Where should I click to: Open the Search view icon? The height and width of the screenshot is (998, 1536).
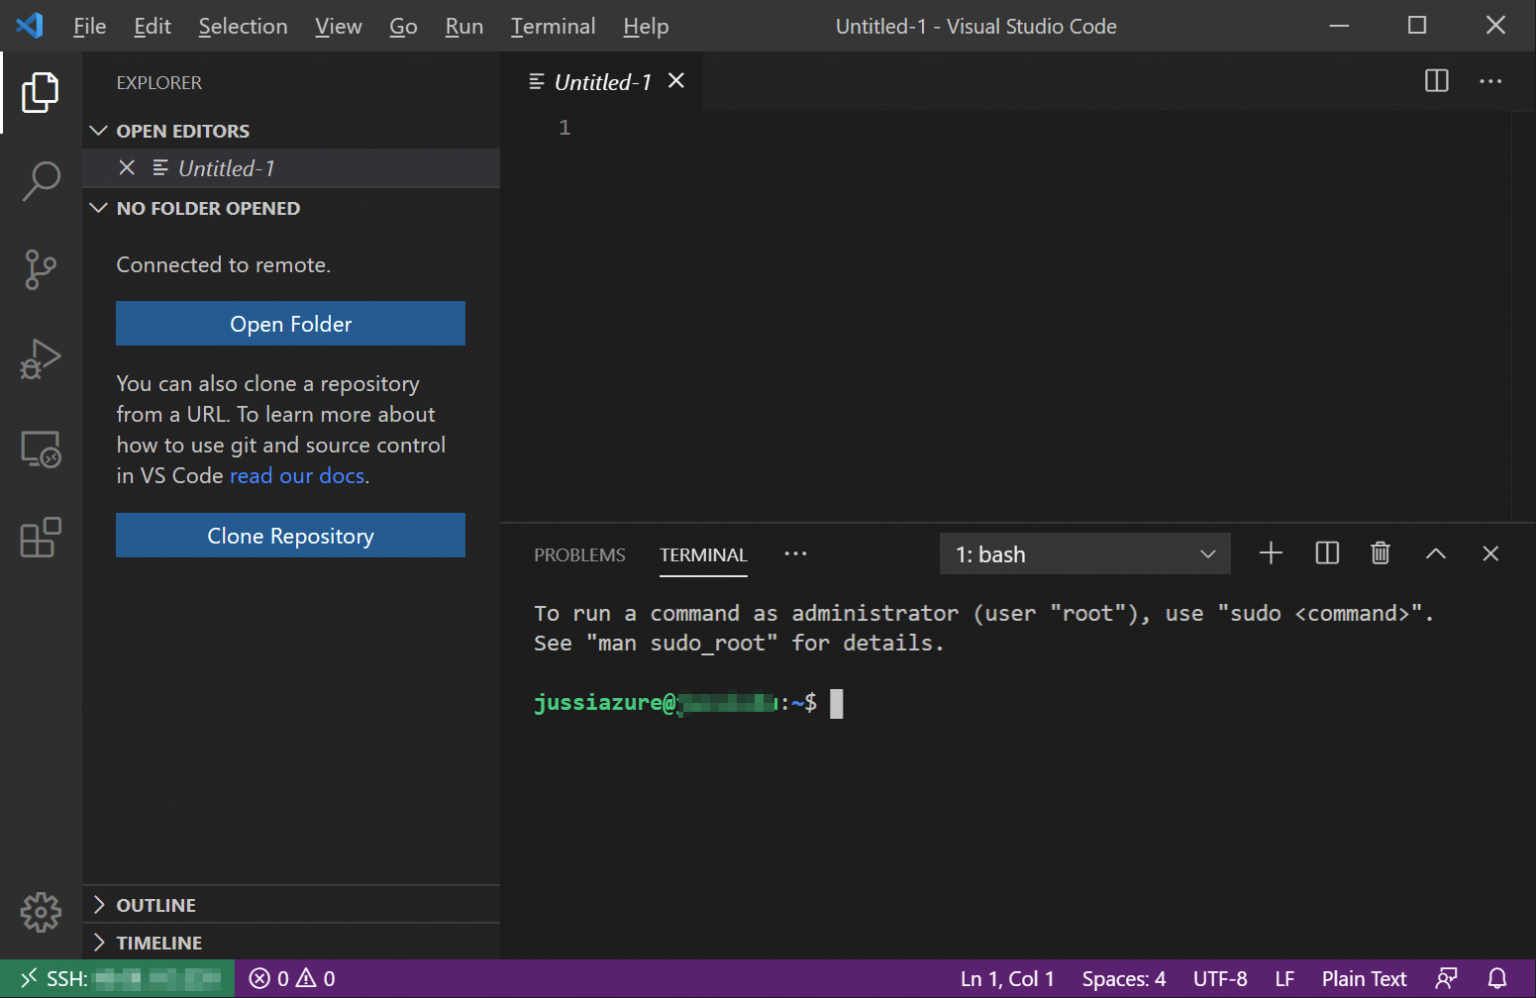pos(40,181)
